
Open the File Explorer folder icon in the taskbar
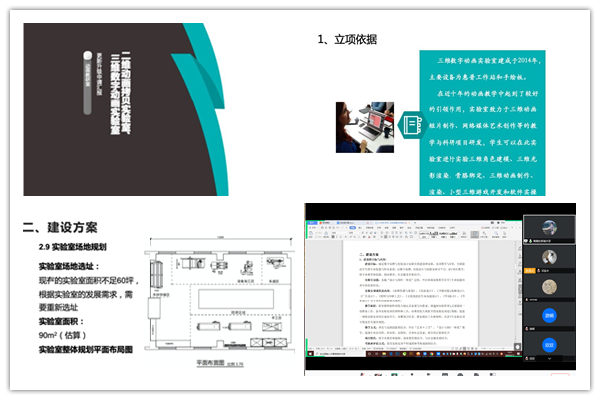pyautogui.click(x=384, y=354)
